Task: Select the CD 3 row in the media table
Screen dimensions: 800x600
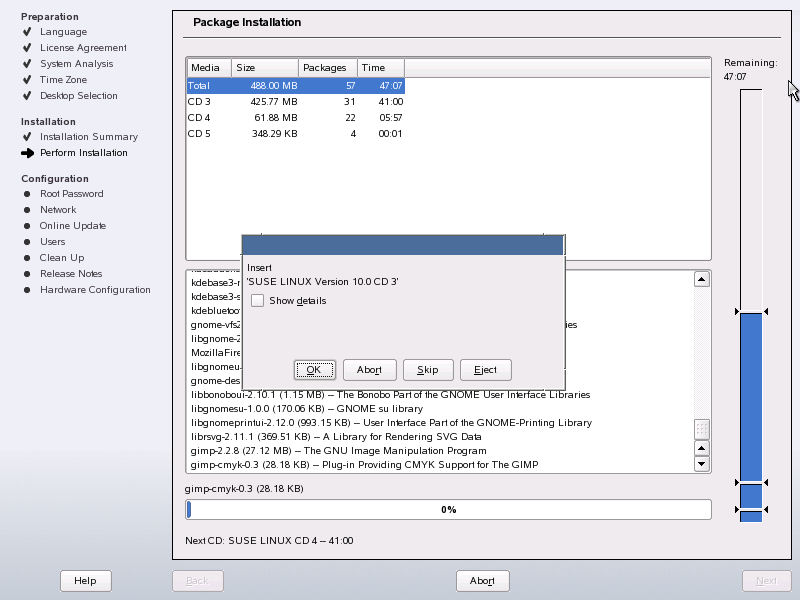Action: (x=296, y=102)
